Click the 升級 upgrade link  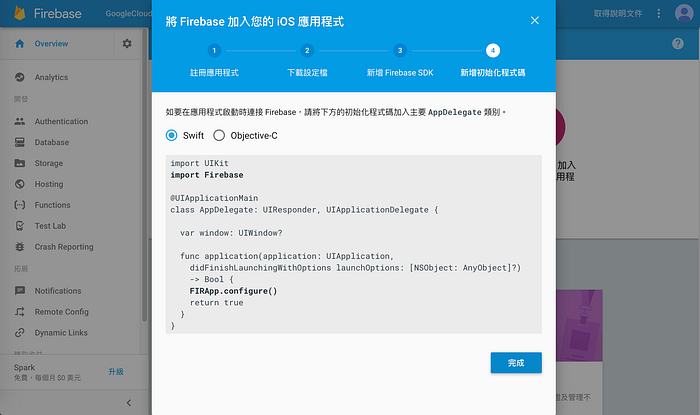(x=116, y=372)
